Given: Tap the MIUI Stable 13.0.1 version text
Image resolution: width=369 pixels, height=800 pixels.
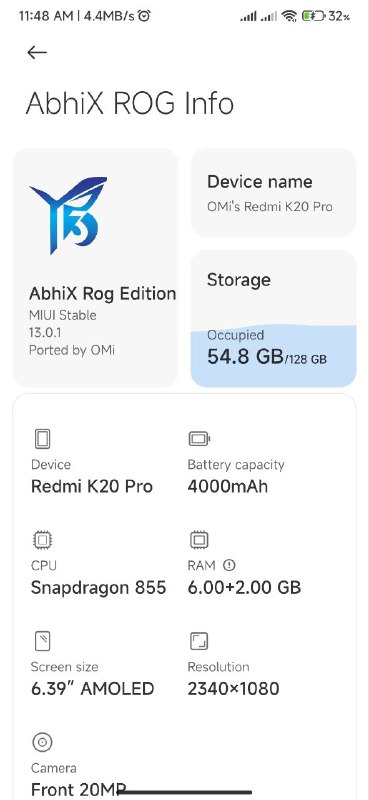Looking at the screenshot, I should click(63, 323).
